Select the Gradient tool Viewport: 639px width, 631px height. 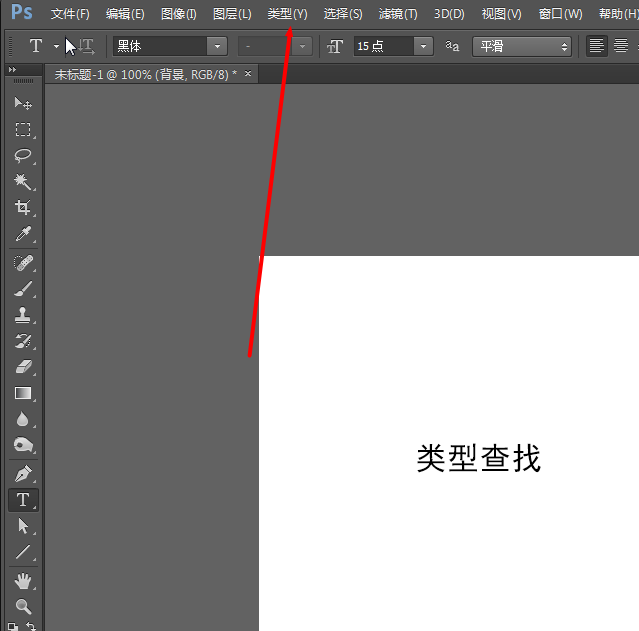(x=23, y=393)
